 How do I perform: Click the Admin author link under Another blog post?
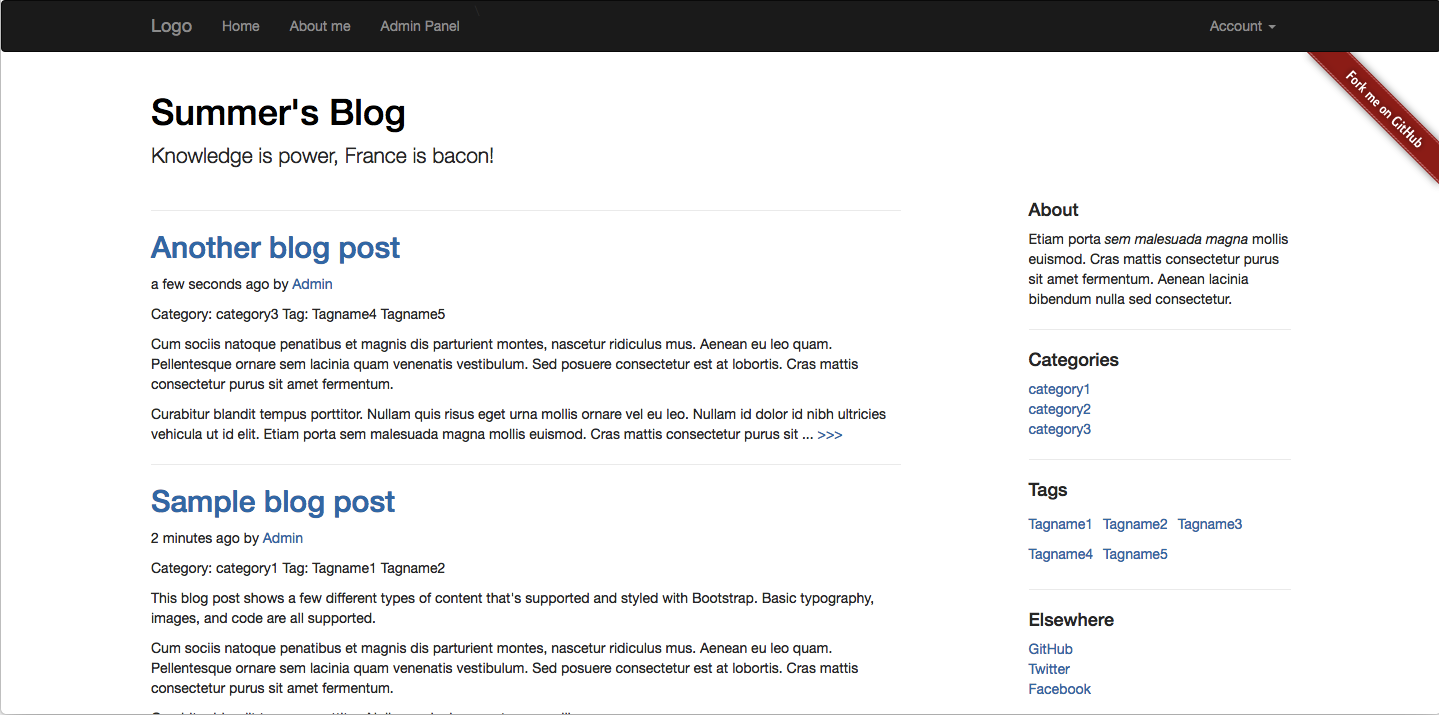coord(312,284)
